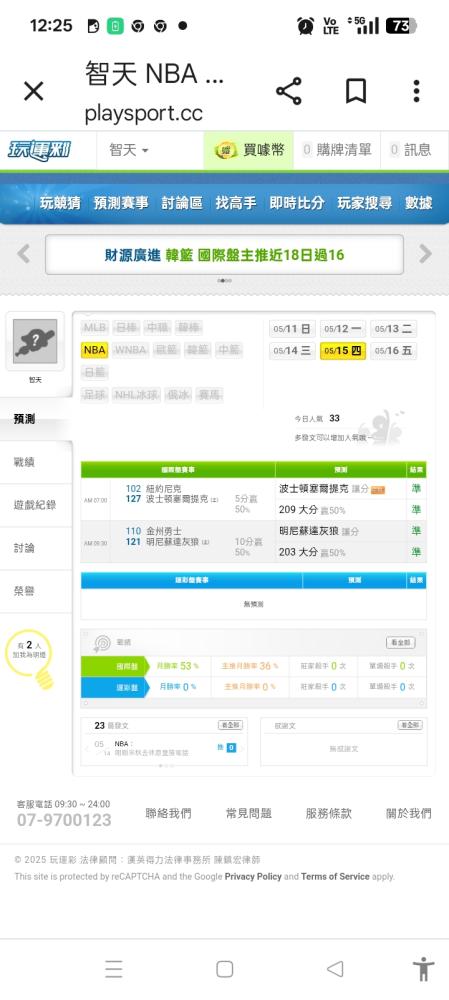The height and width of the screenshot is (1000, 449).
Task: Tap 金州勇士 team name
Action: [x=163, y=531]
